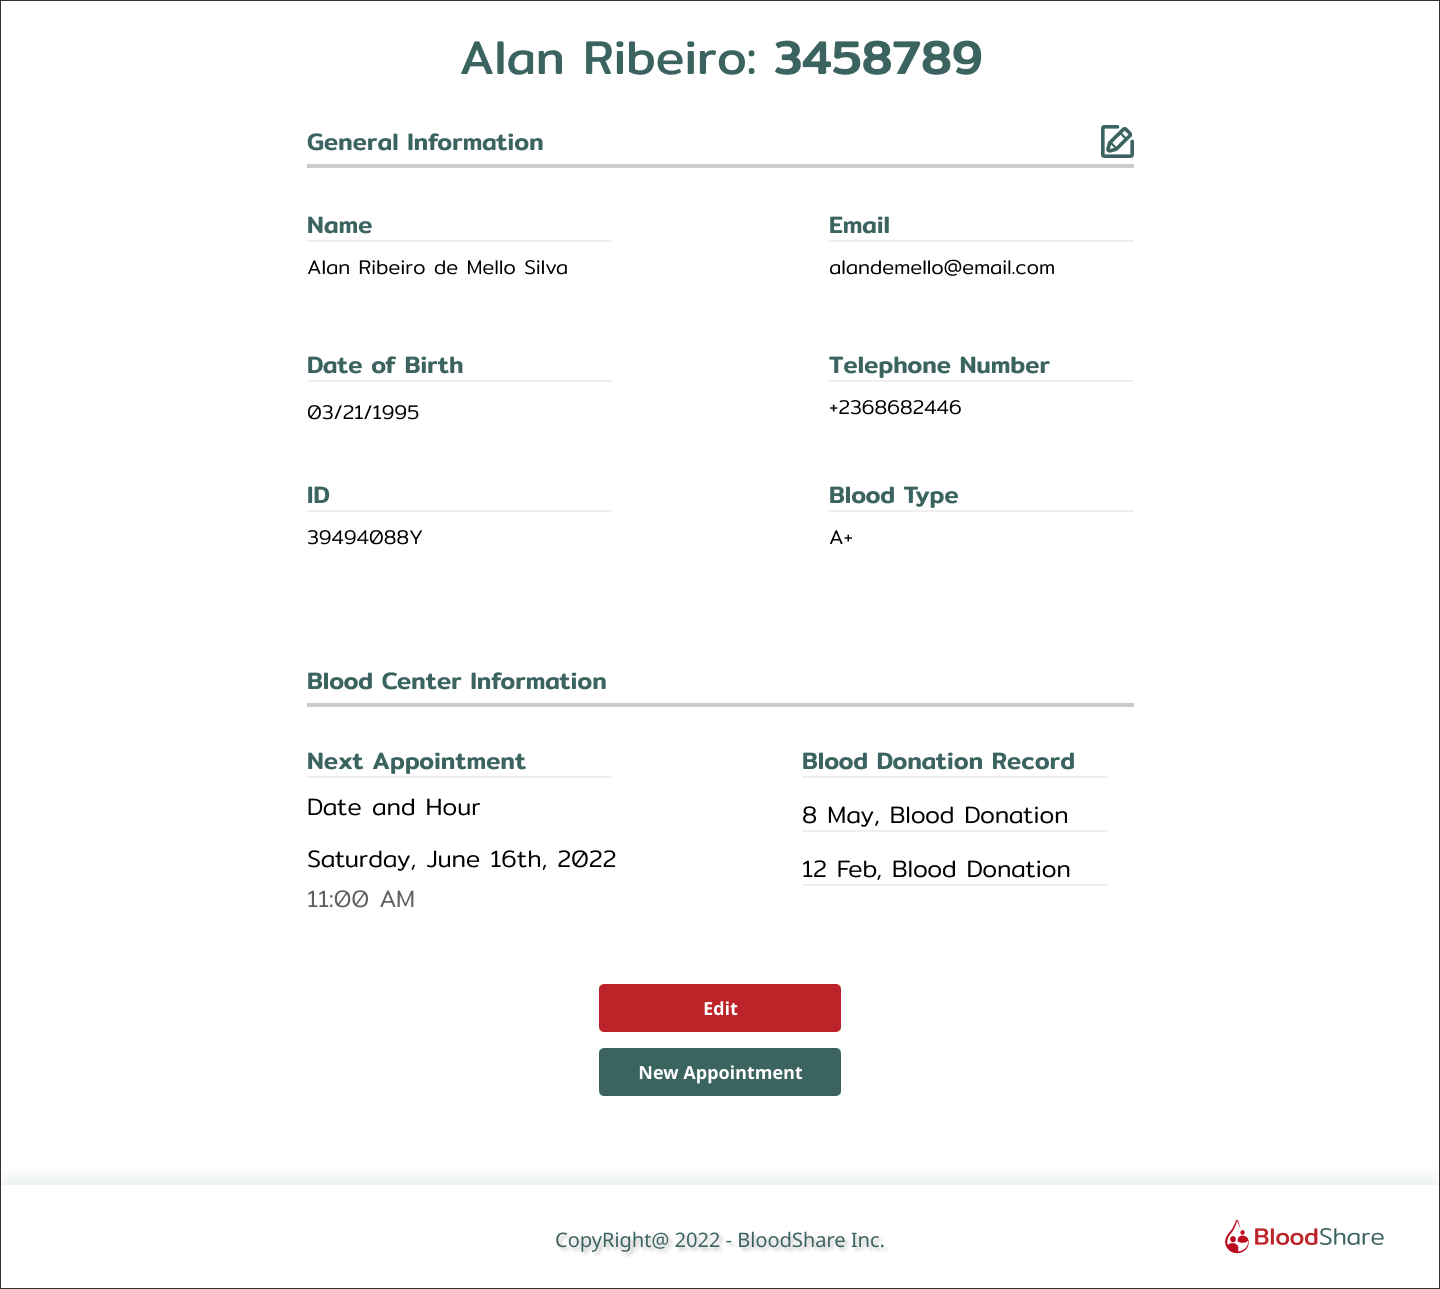This screenshot has height=1289, width=1440.
Task: Click the Blood Center Information heading
Action: (456, 681)
